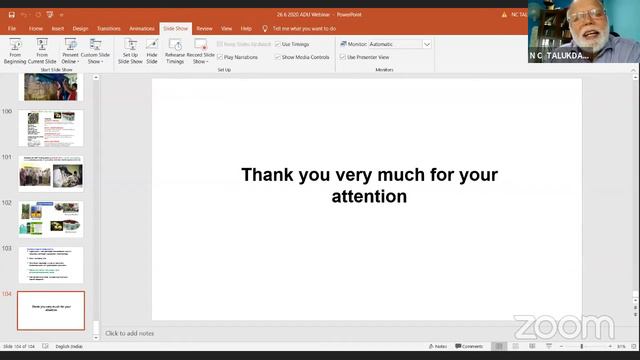The image size is (640, 360).
Task: Collapse the ribbon using the chevron
Action: coord(633,70)
